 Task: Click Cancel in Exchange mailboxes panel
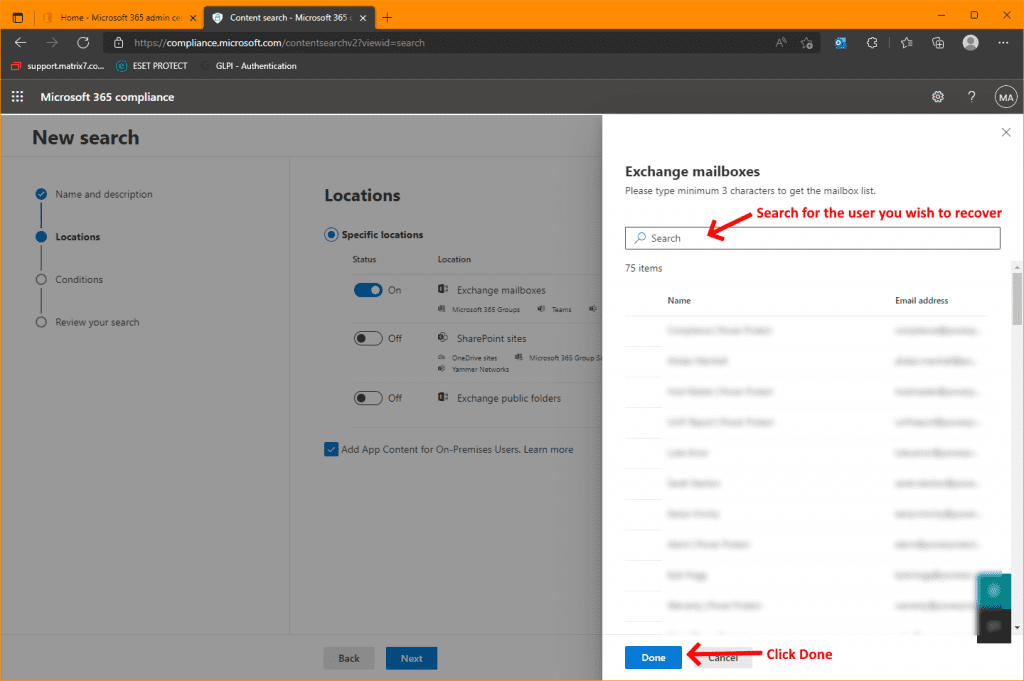pyautogui.click(x=723, y=657)
